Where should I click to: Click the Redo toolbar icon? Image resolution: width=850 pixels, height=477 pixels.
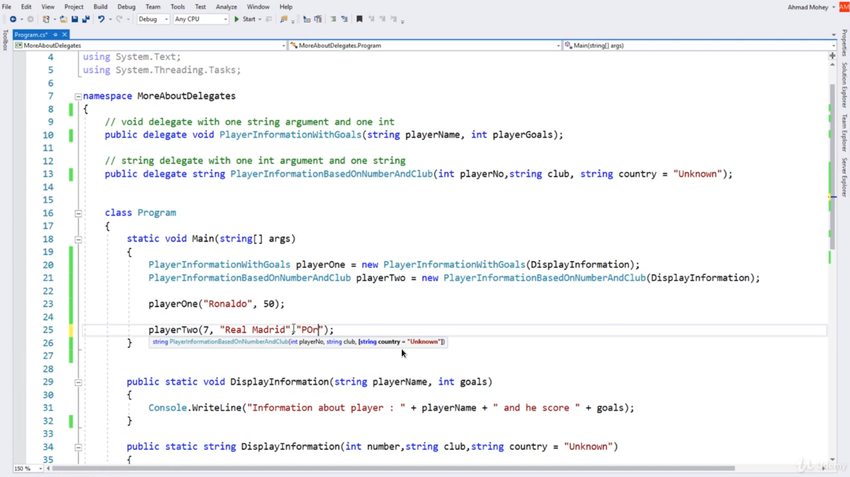pyautogui.click(x=119, y=19)
